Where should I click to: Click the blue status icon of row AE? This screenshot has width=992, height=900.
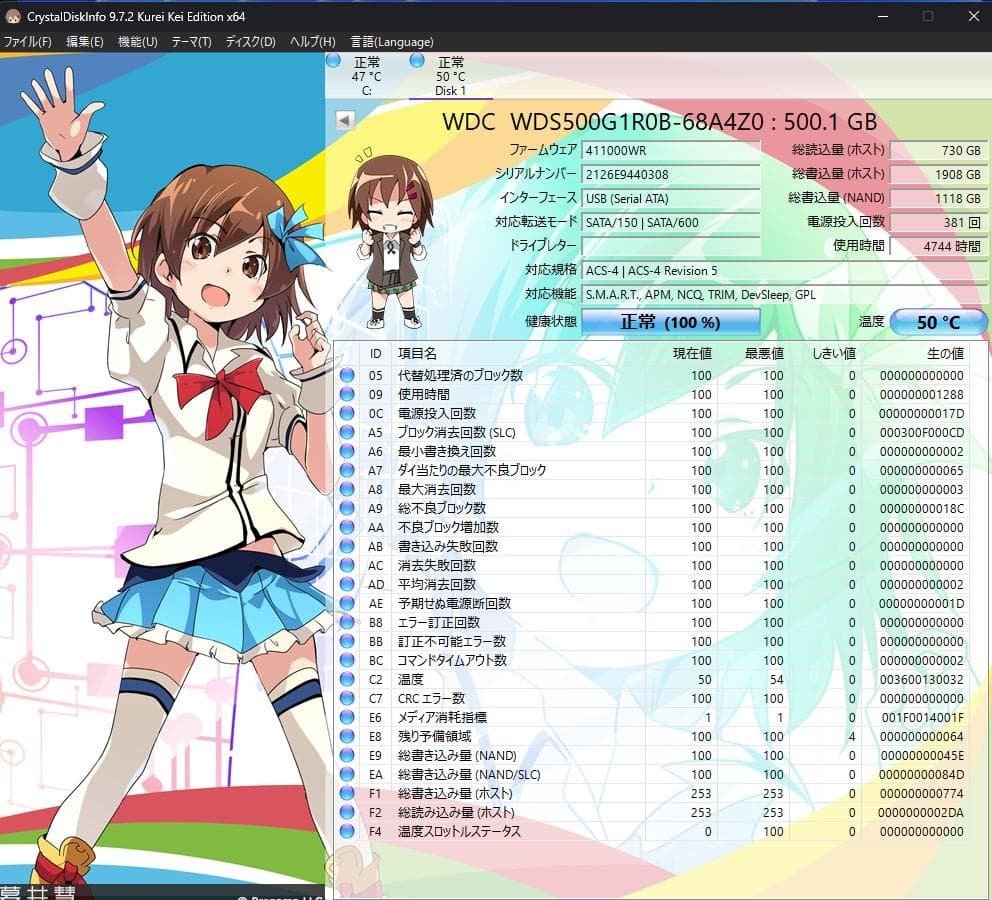347,603
